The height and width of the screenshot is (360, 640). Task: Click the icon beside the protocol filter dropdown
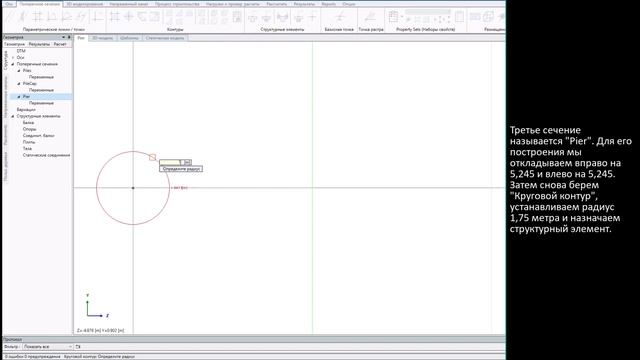(x=78, y=347)
